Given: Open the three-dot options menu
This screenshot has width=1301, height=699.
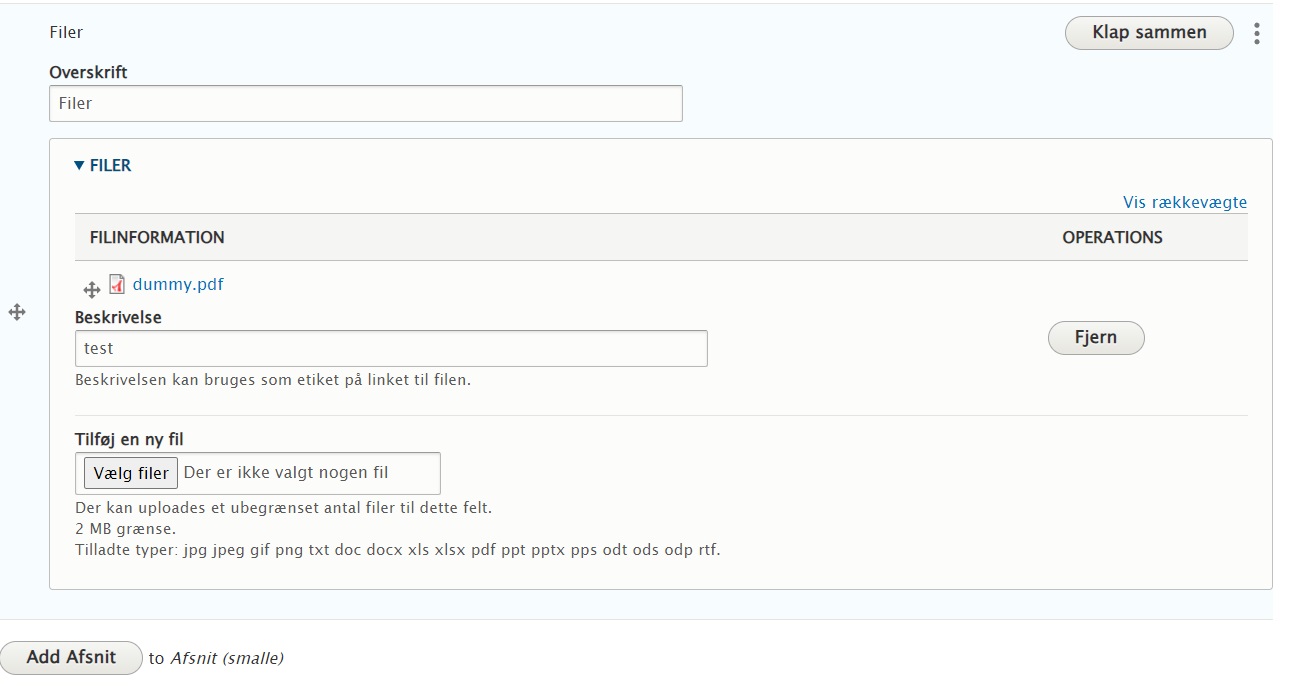Looking at the screenshot, I should point(1256,34).
